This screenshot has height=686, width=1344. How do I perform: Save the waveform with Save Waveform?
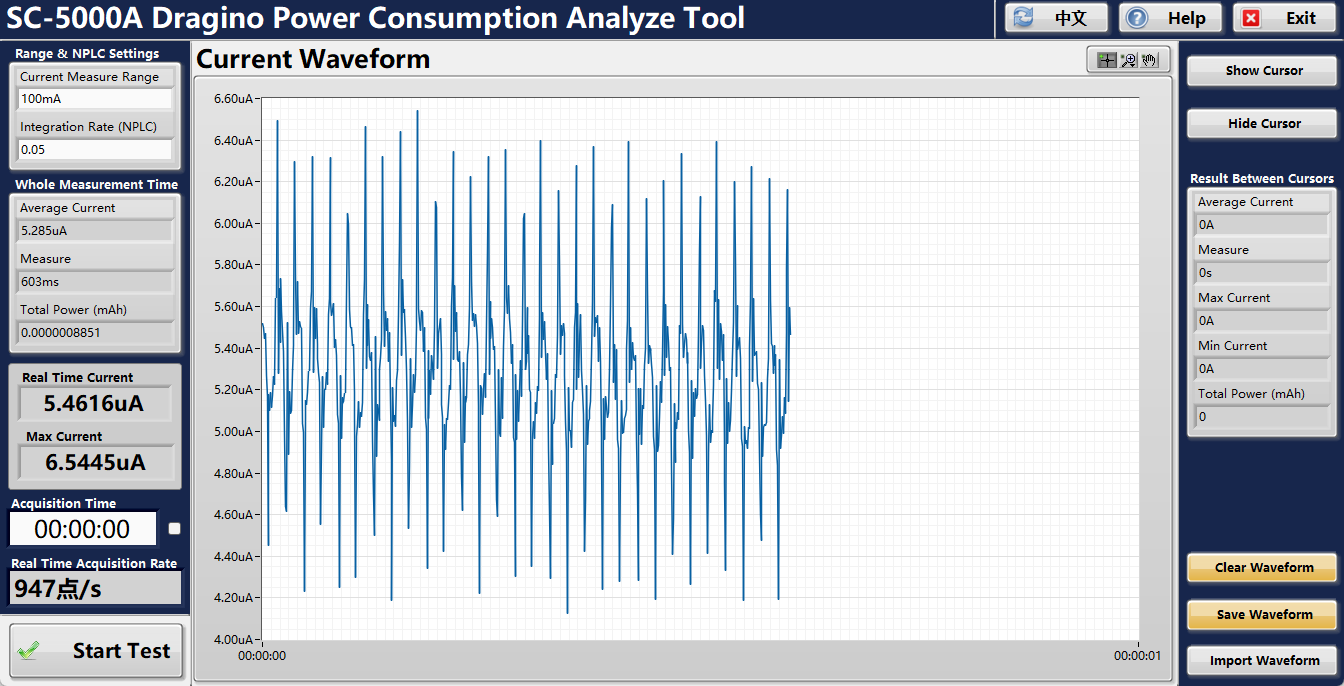tap(1262, 615)
